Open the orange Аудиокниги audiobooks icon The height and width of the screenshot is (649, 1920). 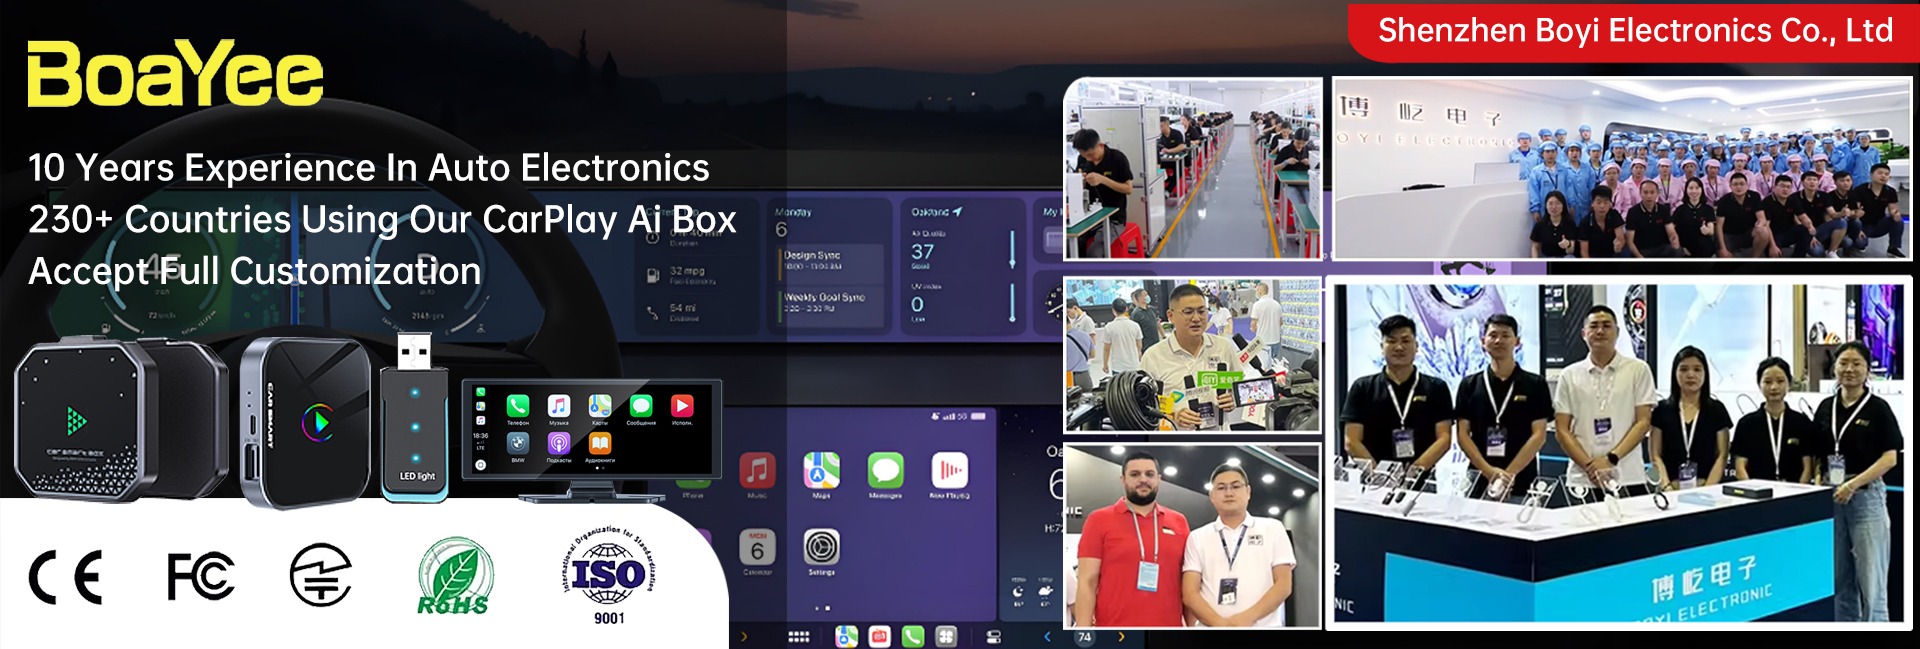coord(600,442)
